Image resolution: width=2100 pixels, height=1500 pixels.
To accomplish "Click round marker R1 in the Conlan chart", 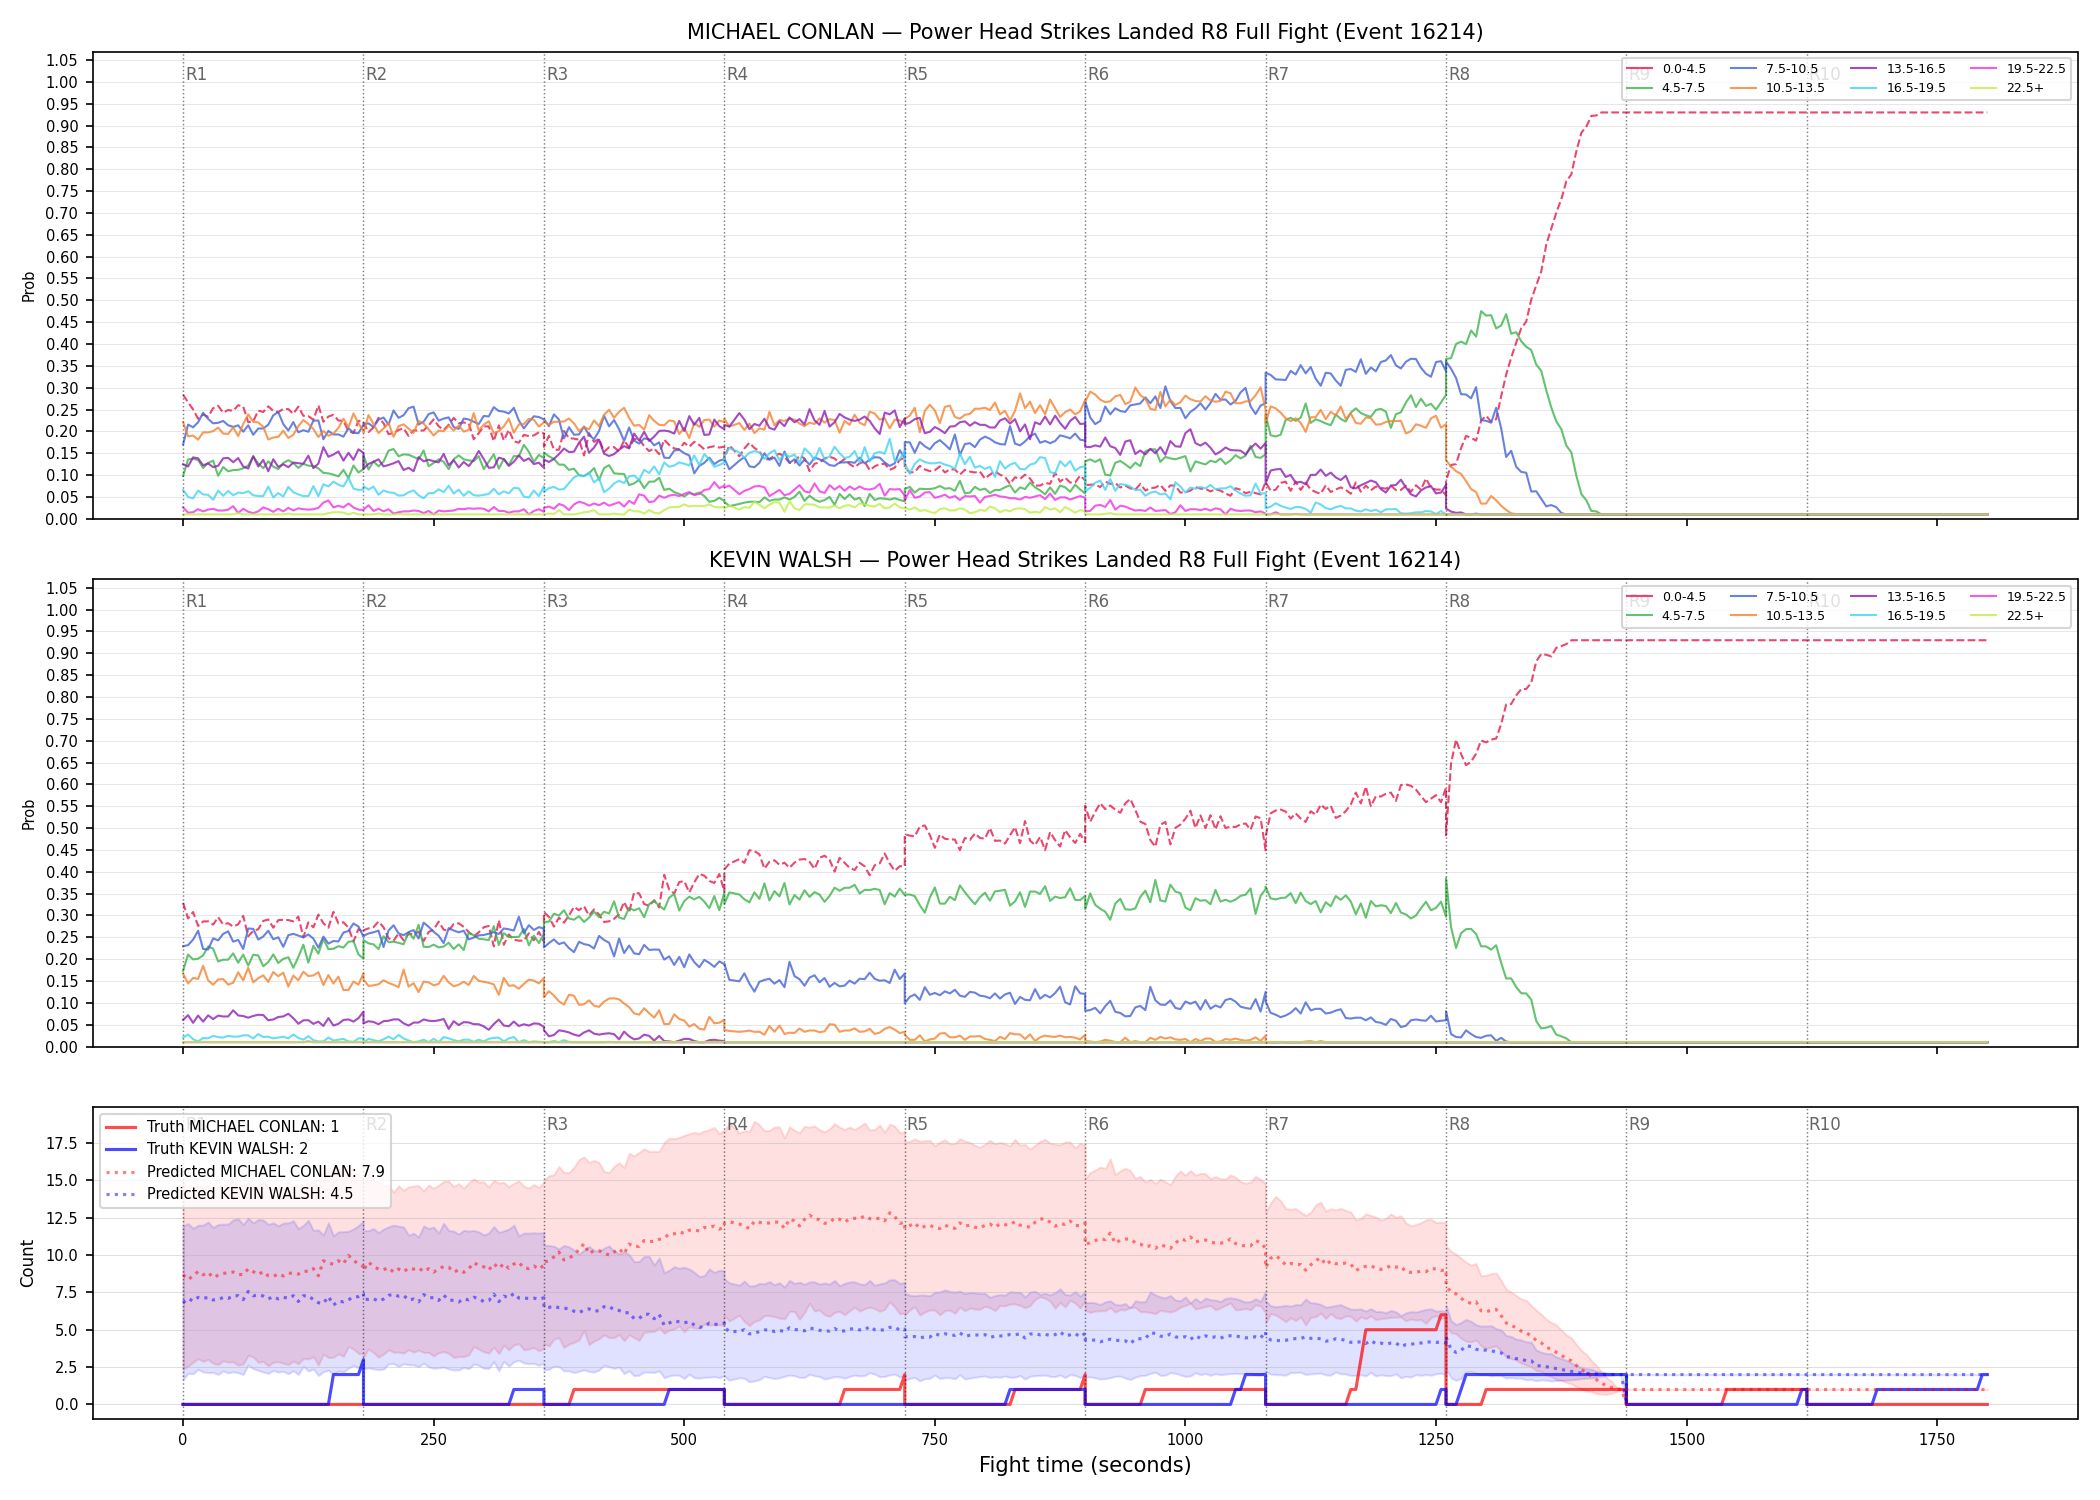I will pyautogui.click(x=196, y=74).
